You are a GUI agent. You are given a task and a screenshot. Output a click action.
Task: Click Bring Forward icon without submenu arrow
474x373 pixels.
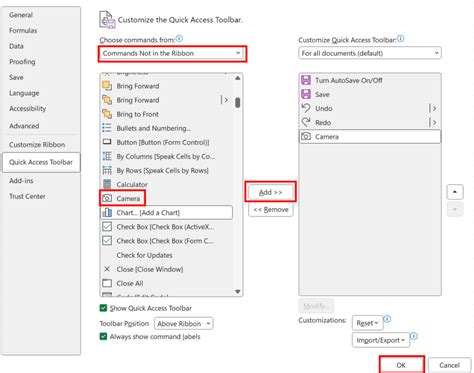(107, 86)
